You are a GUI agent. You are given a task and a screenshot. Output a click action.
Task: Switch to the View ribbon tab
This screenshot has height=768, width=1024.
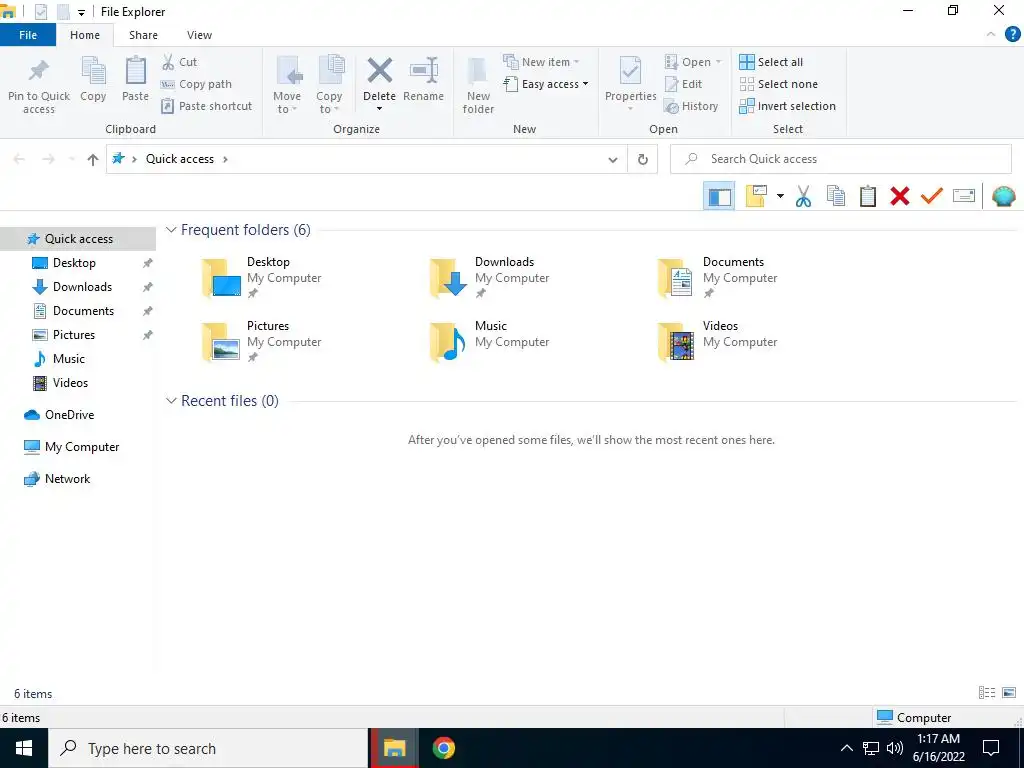pyautogui.click(x=199, y=35)
